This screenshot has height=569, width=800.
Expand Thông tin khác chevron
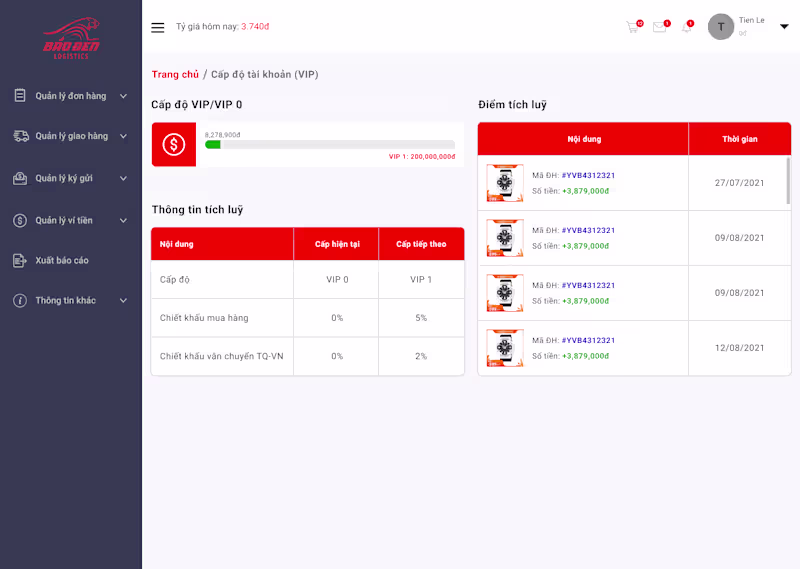coord(123,301)
